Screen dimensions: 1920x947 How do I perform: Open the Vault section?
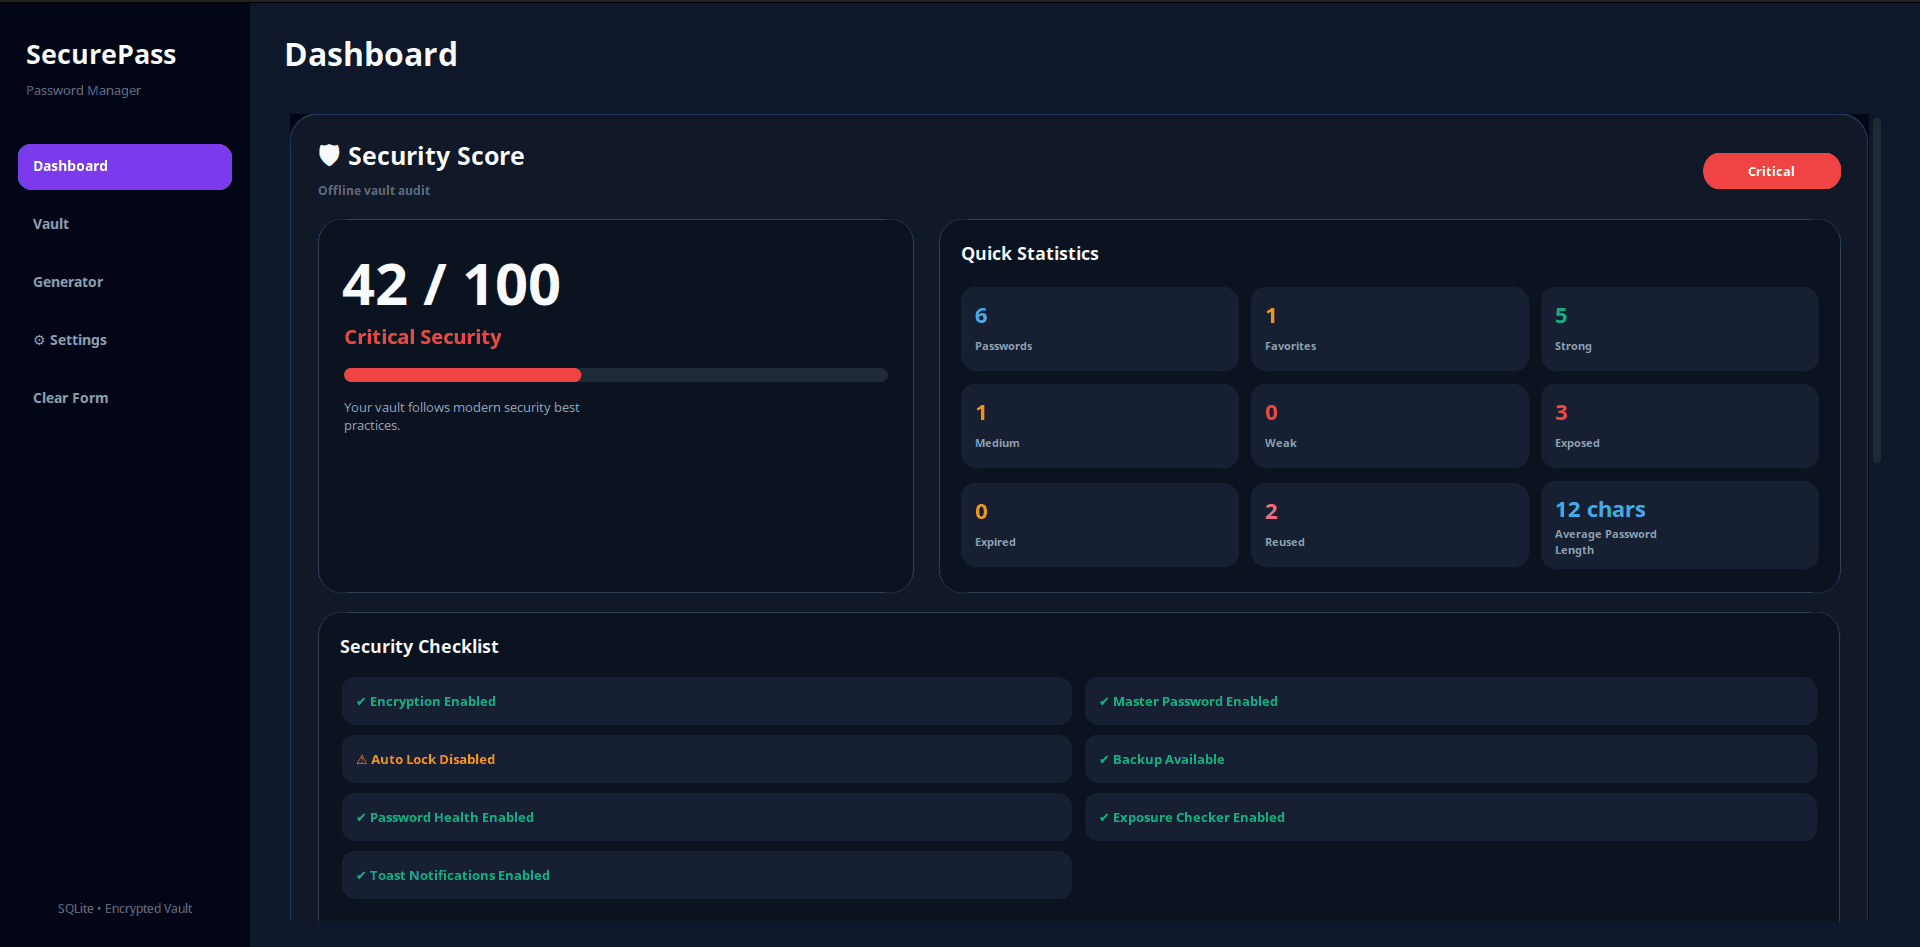coord(125,224)
